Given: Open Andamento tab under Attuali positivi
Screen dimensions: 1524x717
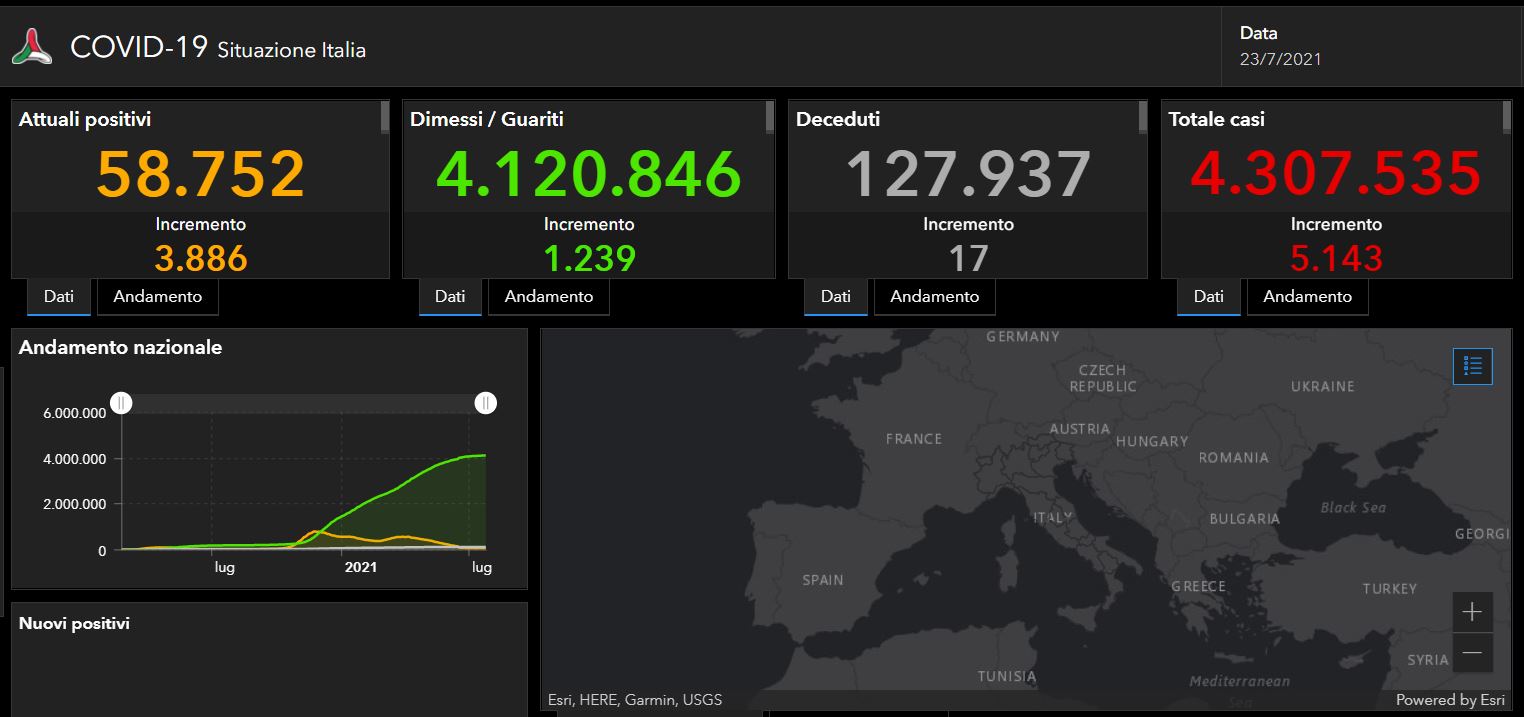Looking at the screenshot, I should click(157, 297).
